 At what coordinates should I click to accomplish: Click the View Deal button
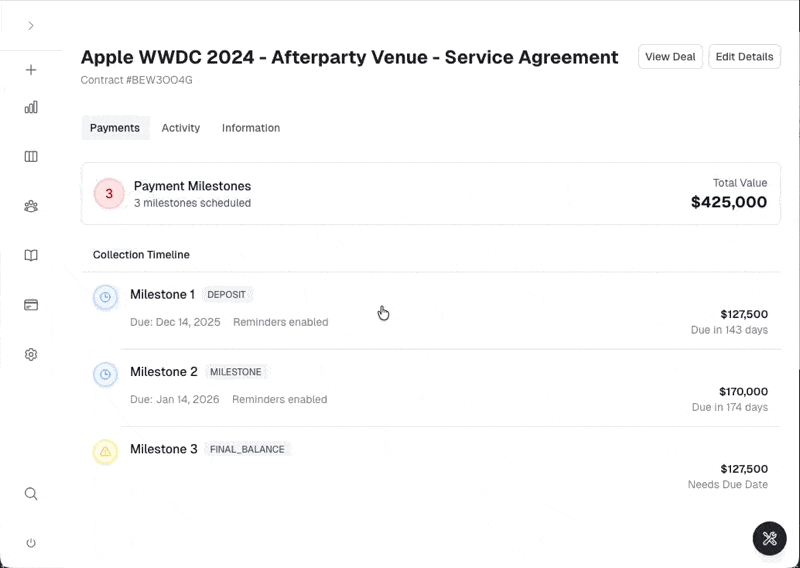(670, 57)
